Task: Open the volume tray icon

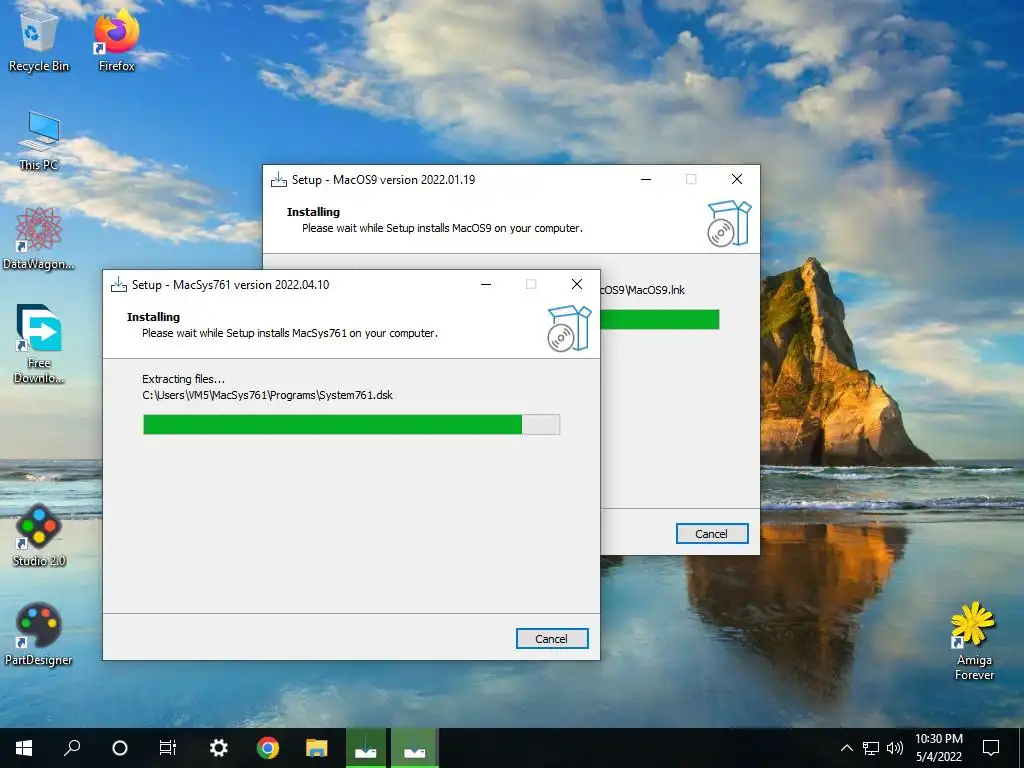Action: coord(895,748)
